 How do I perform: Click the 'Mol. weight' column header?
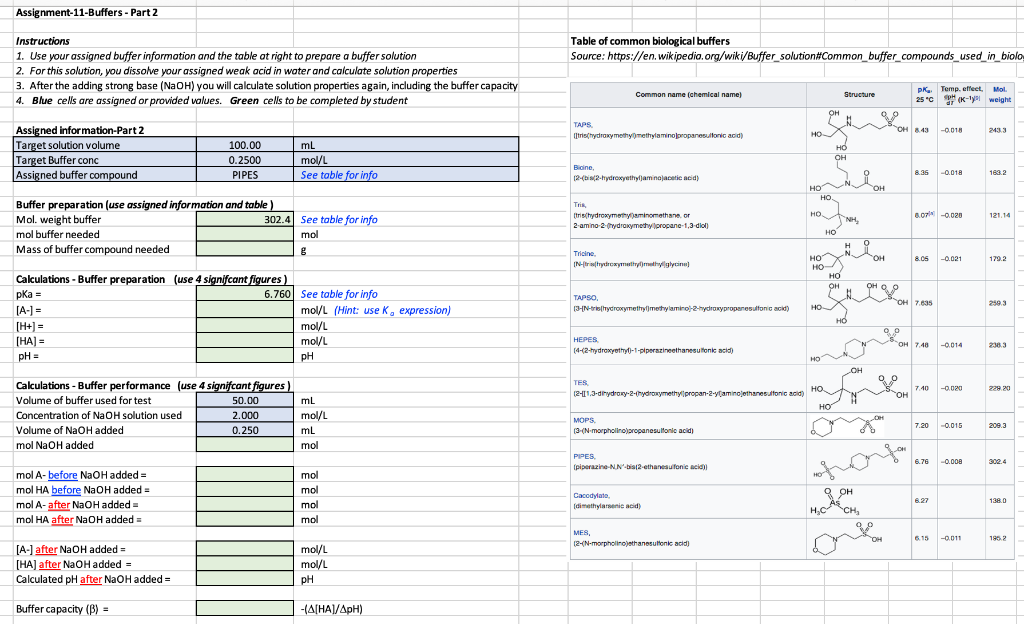[x=999, y=95]
